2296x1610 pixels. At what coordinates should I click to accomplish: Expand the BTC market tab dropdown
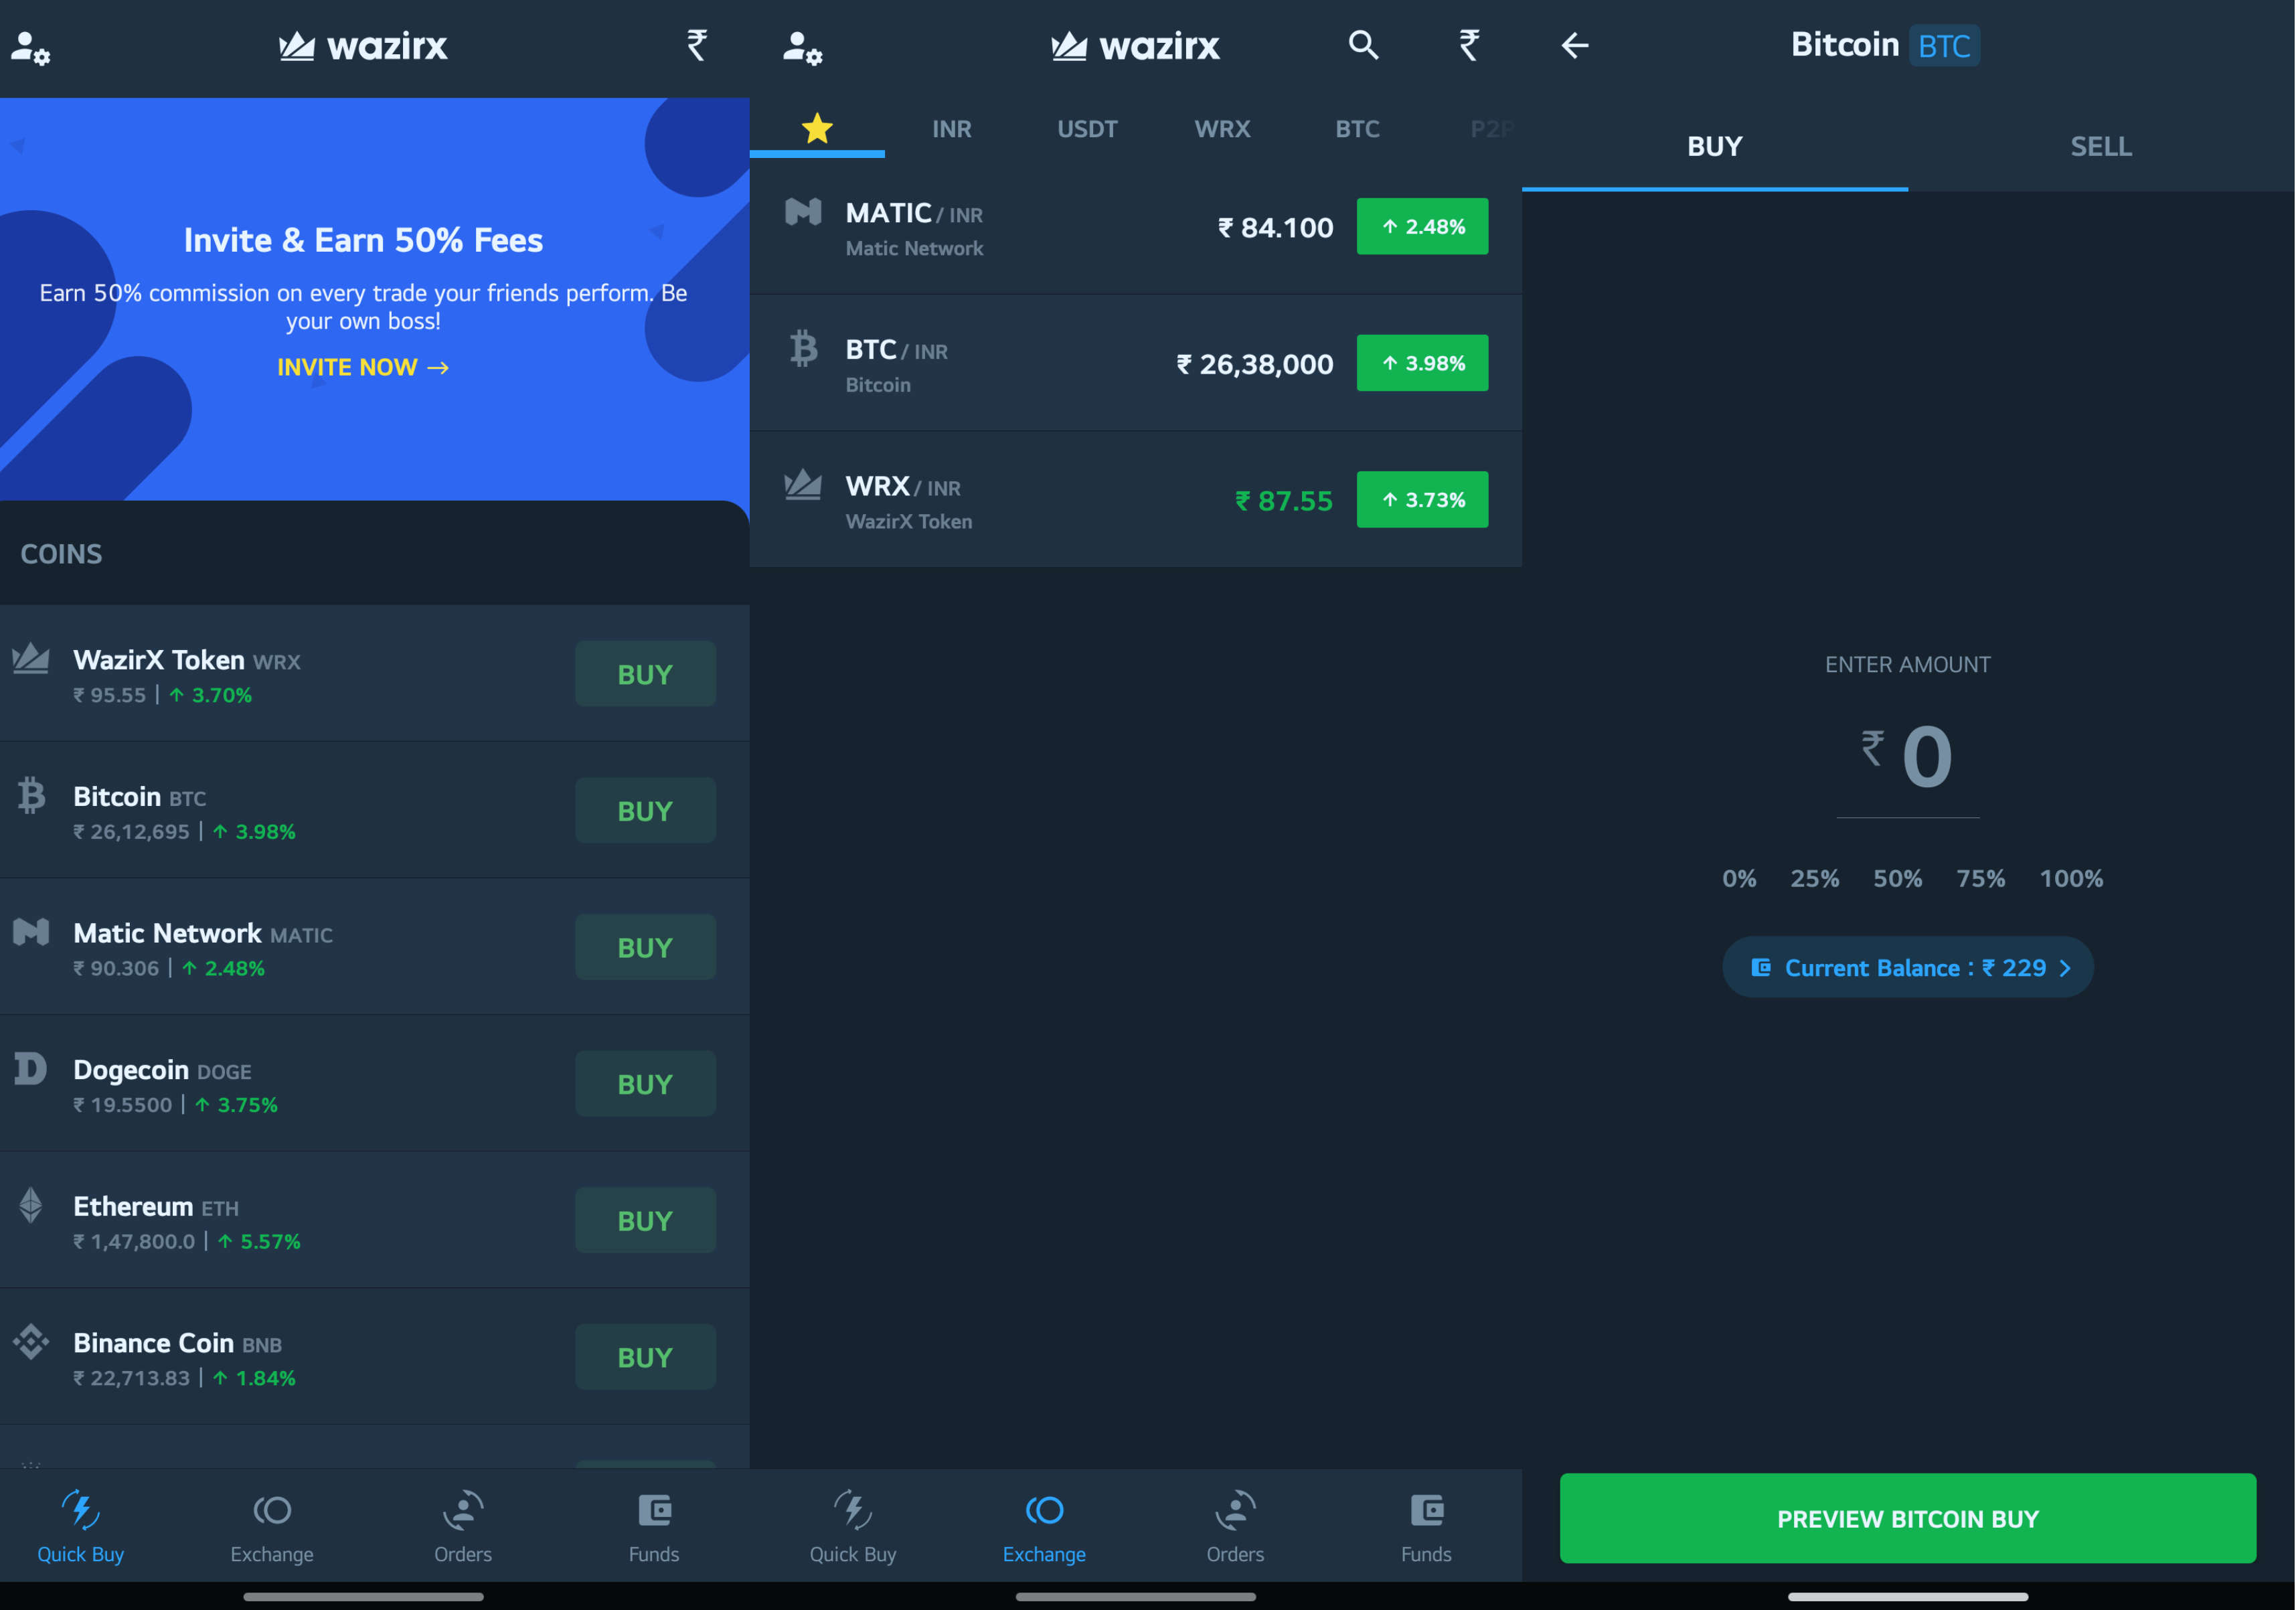(1359, 126)
